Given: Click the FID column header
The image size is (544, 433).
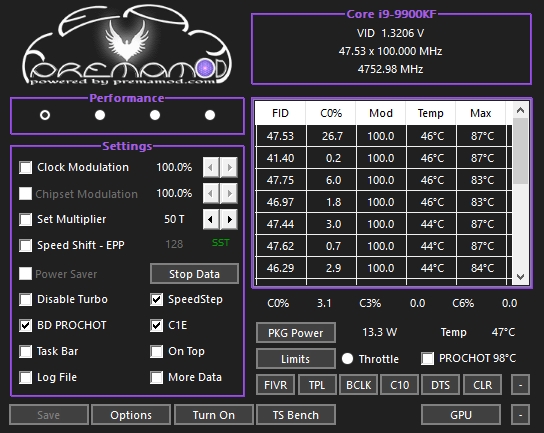Looking at the screenshot, I should 280,113.
